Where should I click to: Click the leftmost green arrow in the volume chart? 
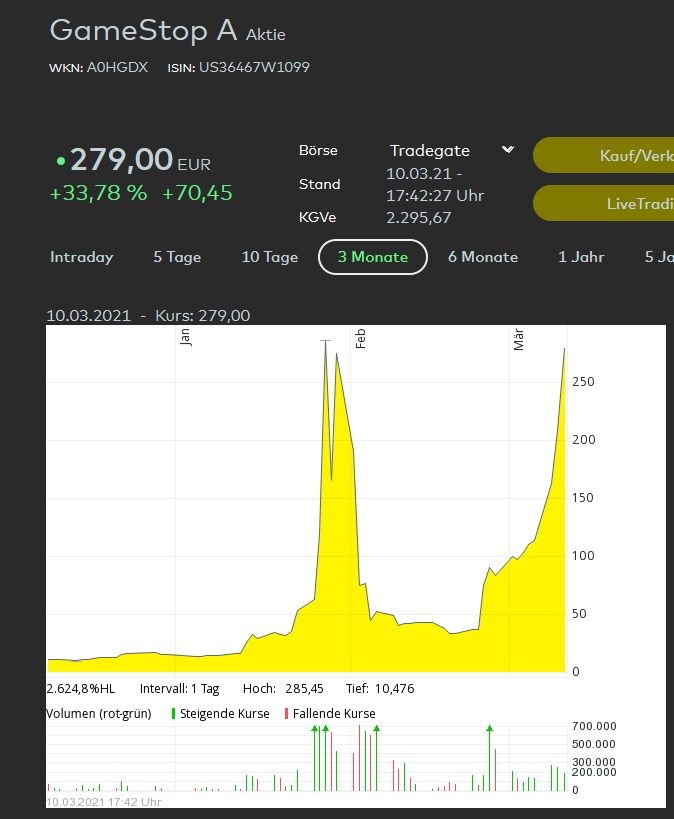[314, 730]
